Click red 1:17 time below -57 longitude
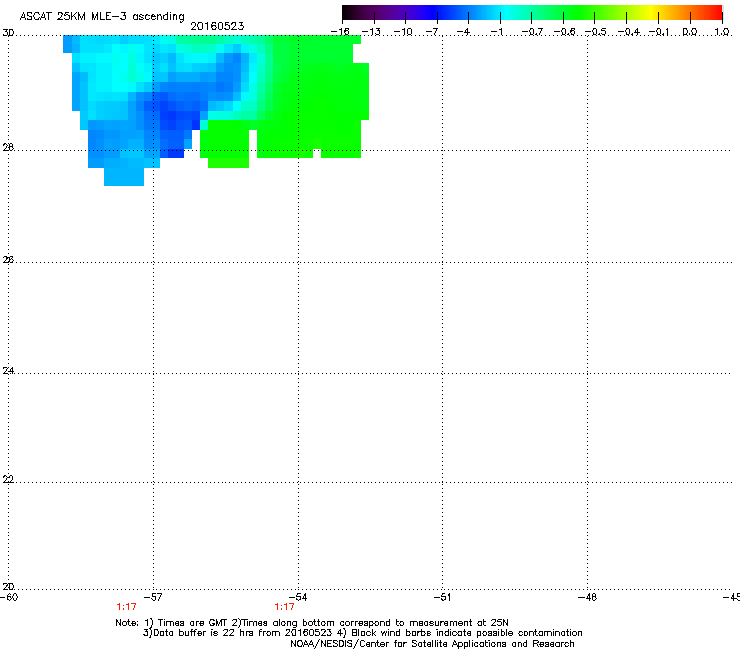The width and height of the screenshot is (740, 650). [x=126, y=607]
